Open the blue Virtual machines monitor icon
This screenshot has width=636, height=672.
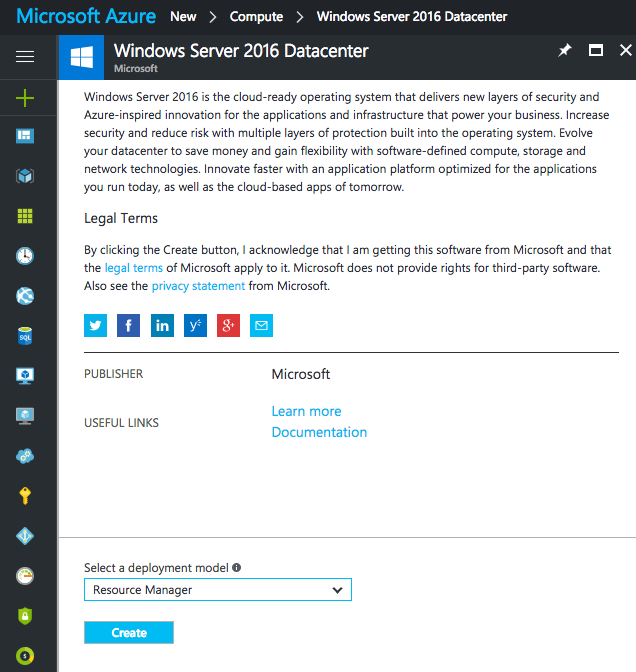25,376
